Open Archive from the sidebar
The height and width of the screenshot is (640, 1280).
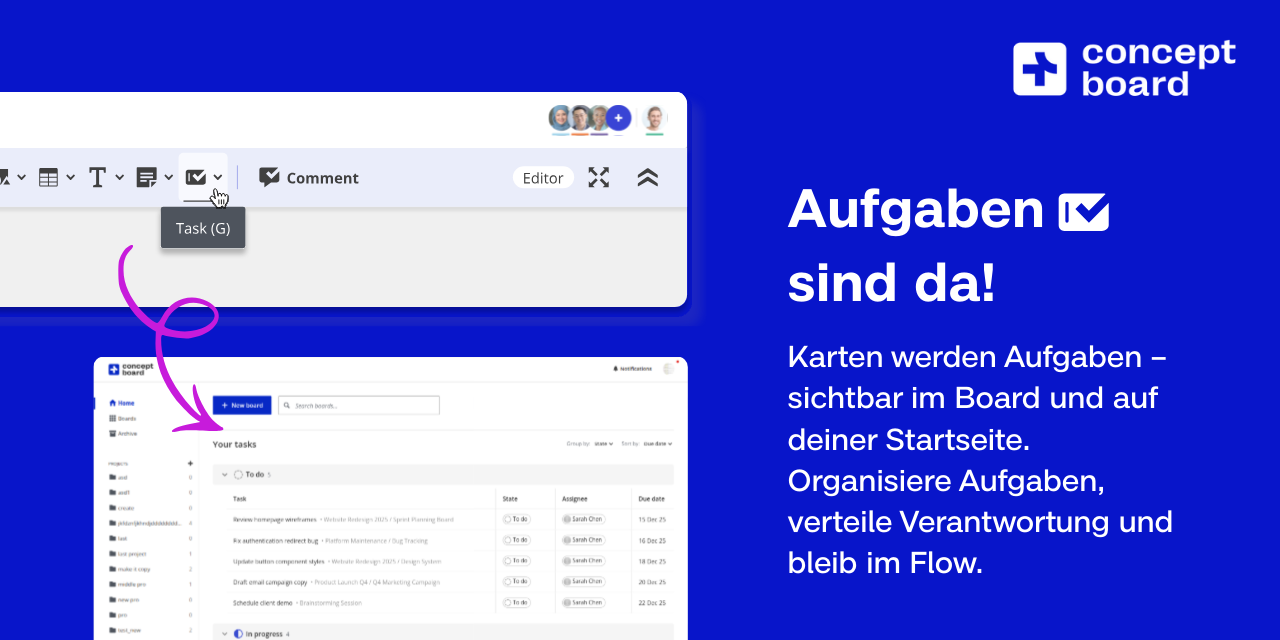tap(126, 433)
